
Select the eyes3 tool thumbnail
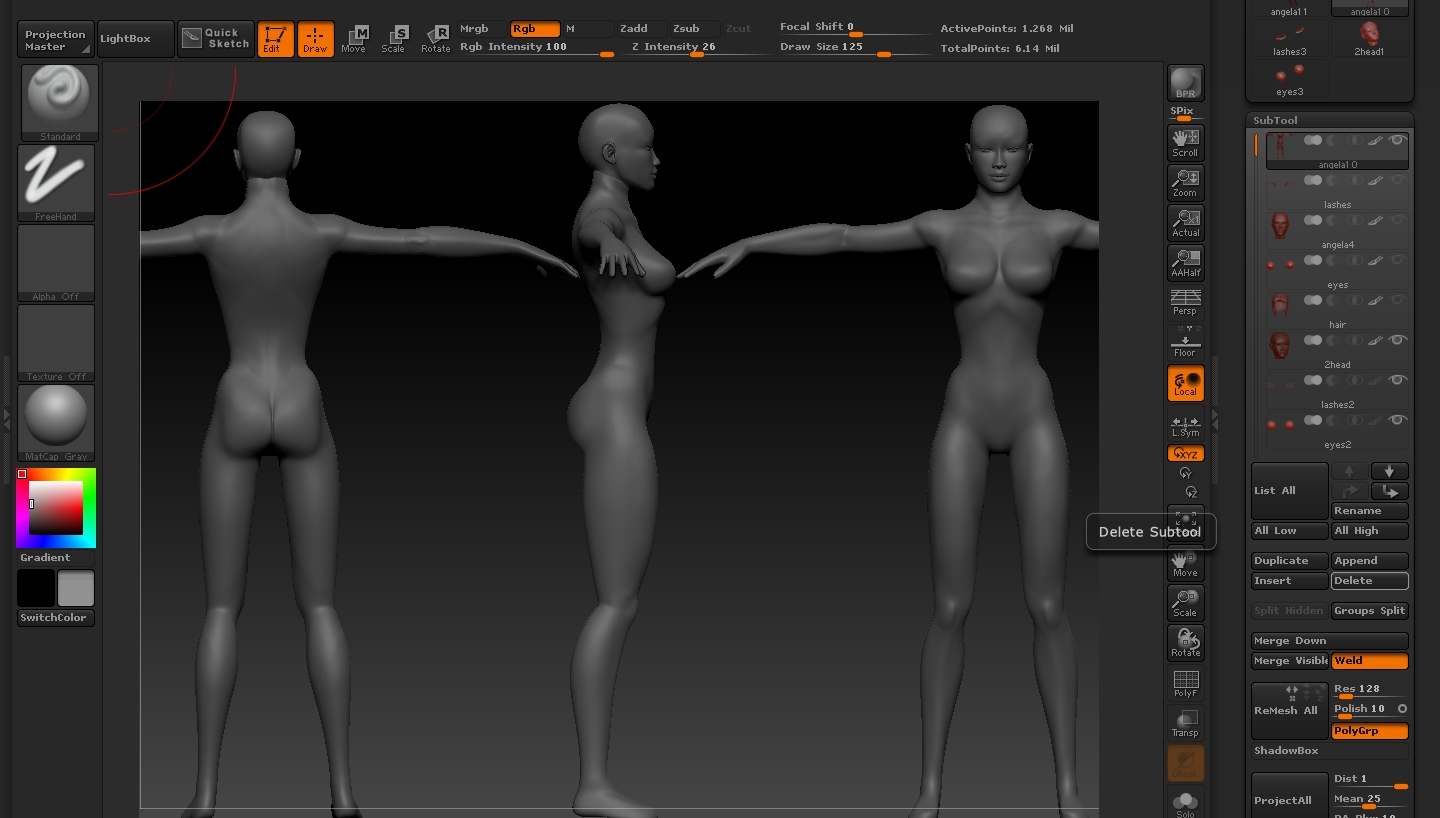click(x=1289, y=78)
